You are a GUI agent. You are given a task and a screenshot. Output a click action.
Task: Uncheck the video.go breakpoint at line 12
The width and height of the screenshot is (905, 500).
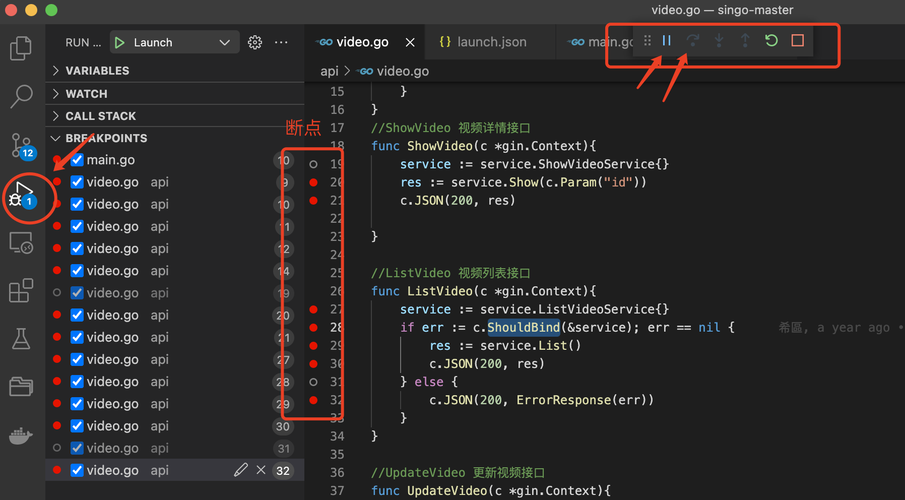pos(77,248)
